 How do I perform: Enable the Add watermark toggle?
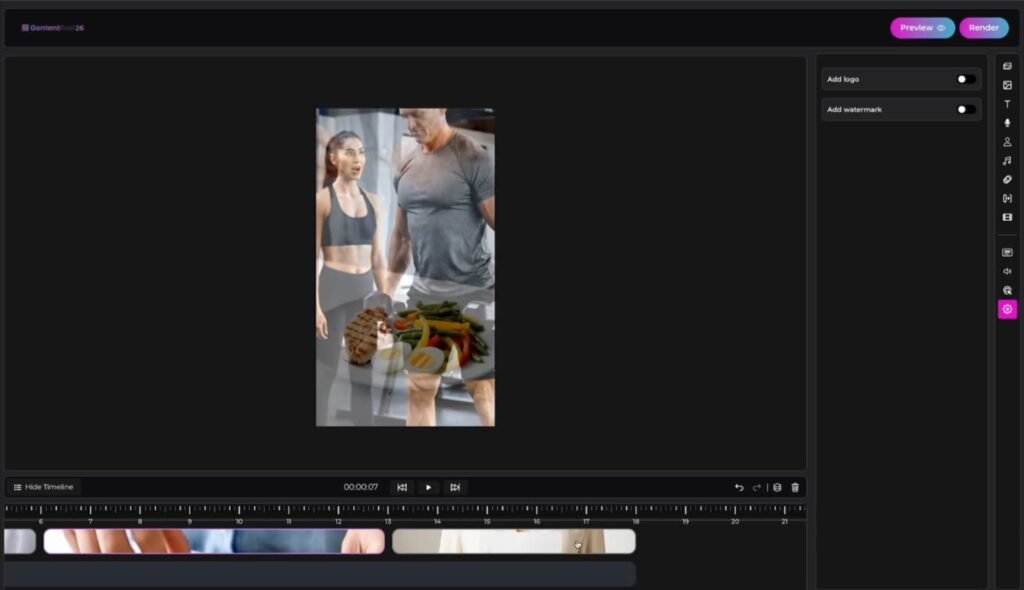pos(962,109)
